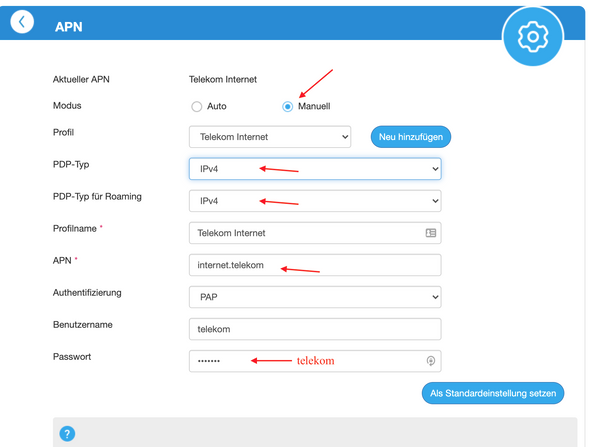Screen dimensions: 607x447
Task: Select the Manuell mode radio button
Action: pos(287,106)
